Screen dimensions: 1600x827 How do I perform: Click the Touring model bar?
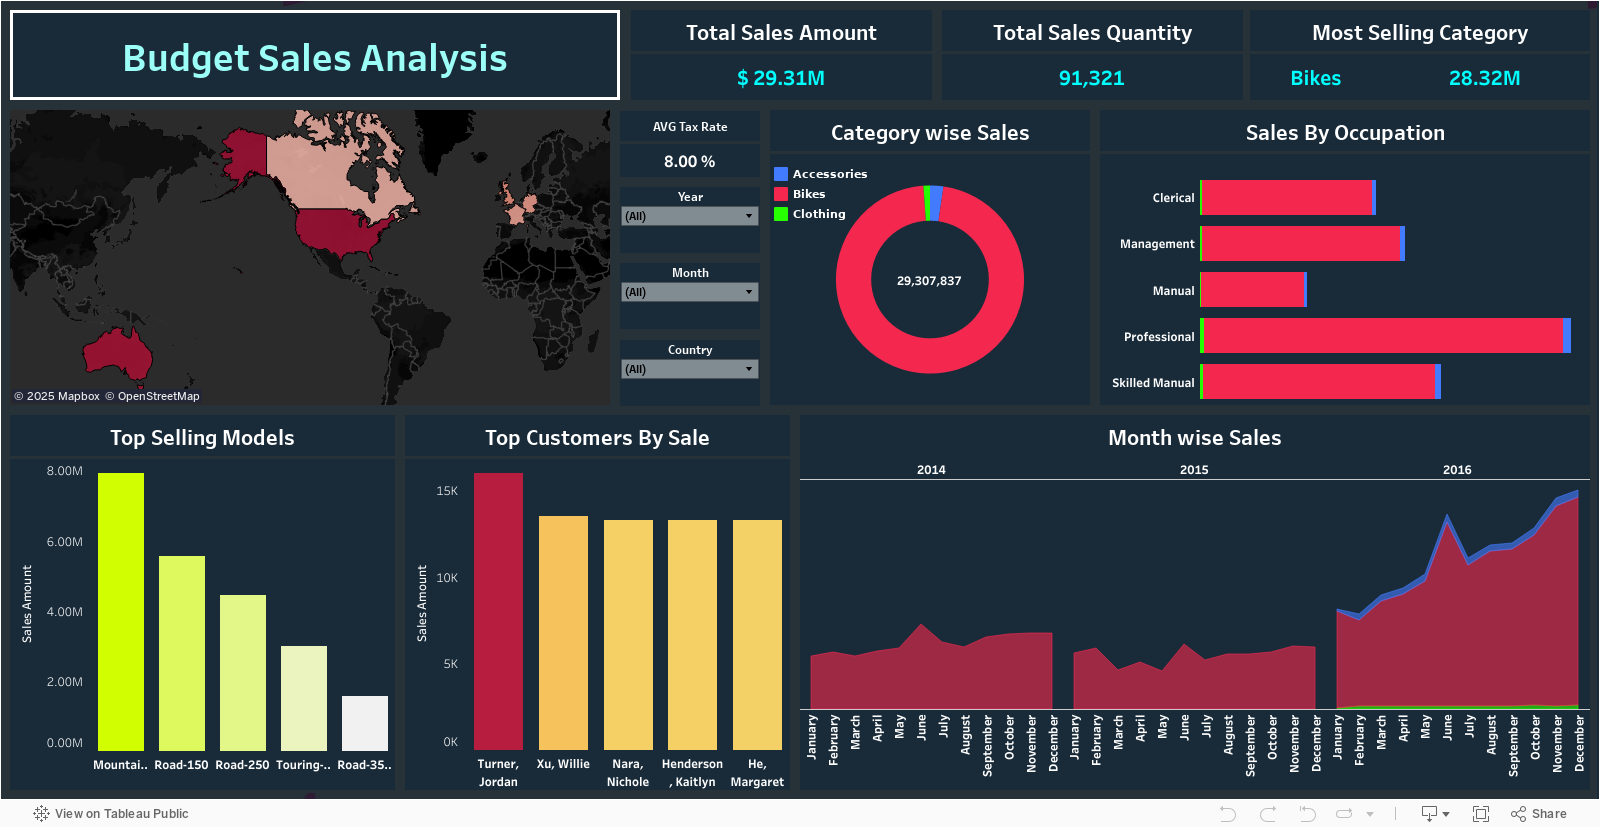(304, 698)
